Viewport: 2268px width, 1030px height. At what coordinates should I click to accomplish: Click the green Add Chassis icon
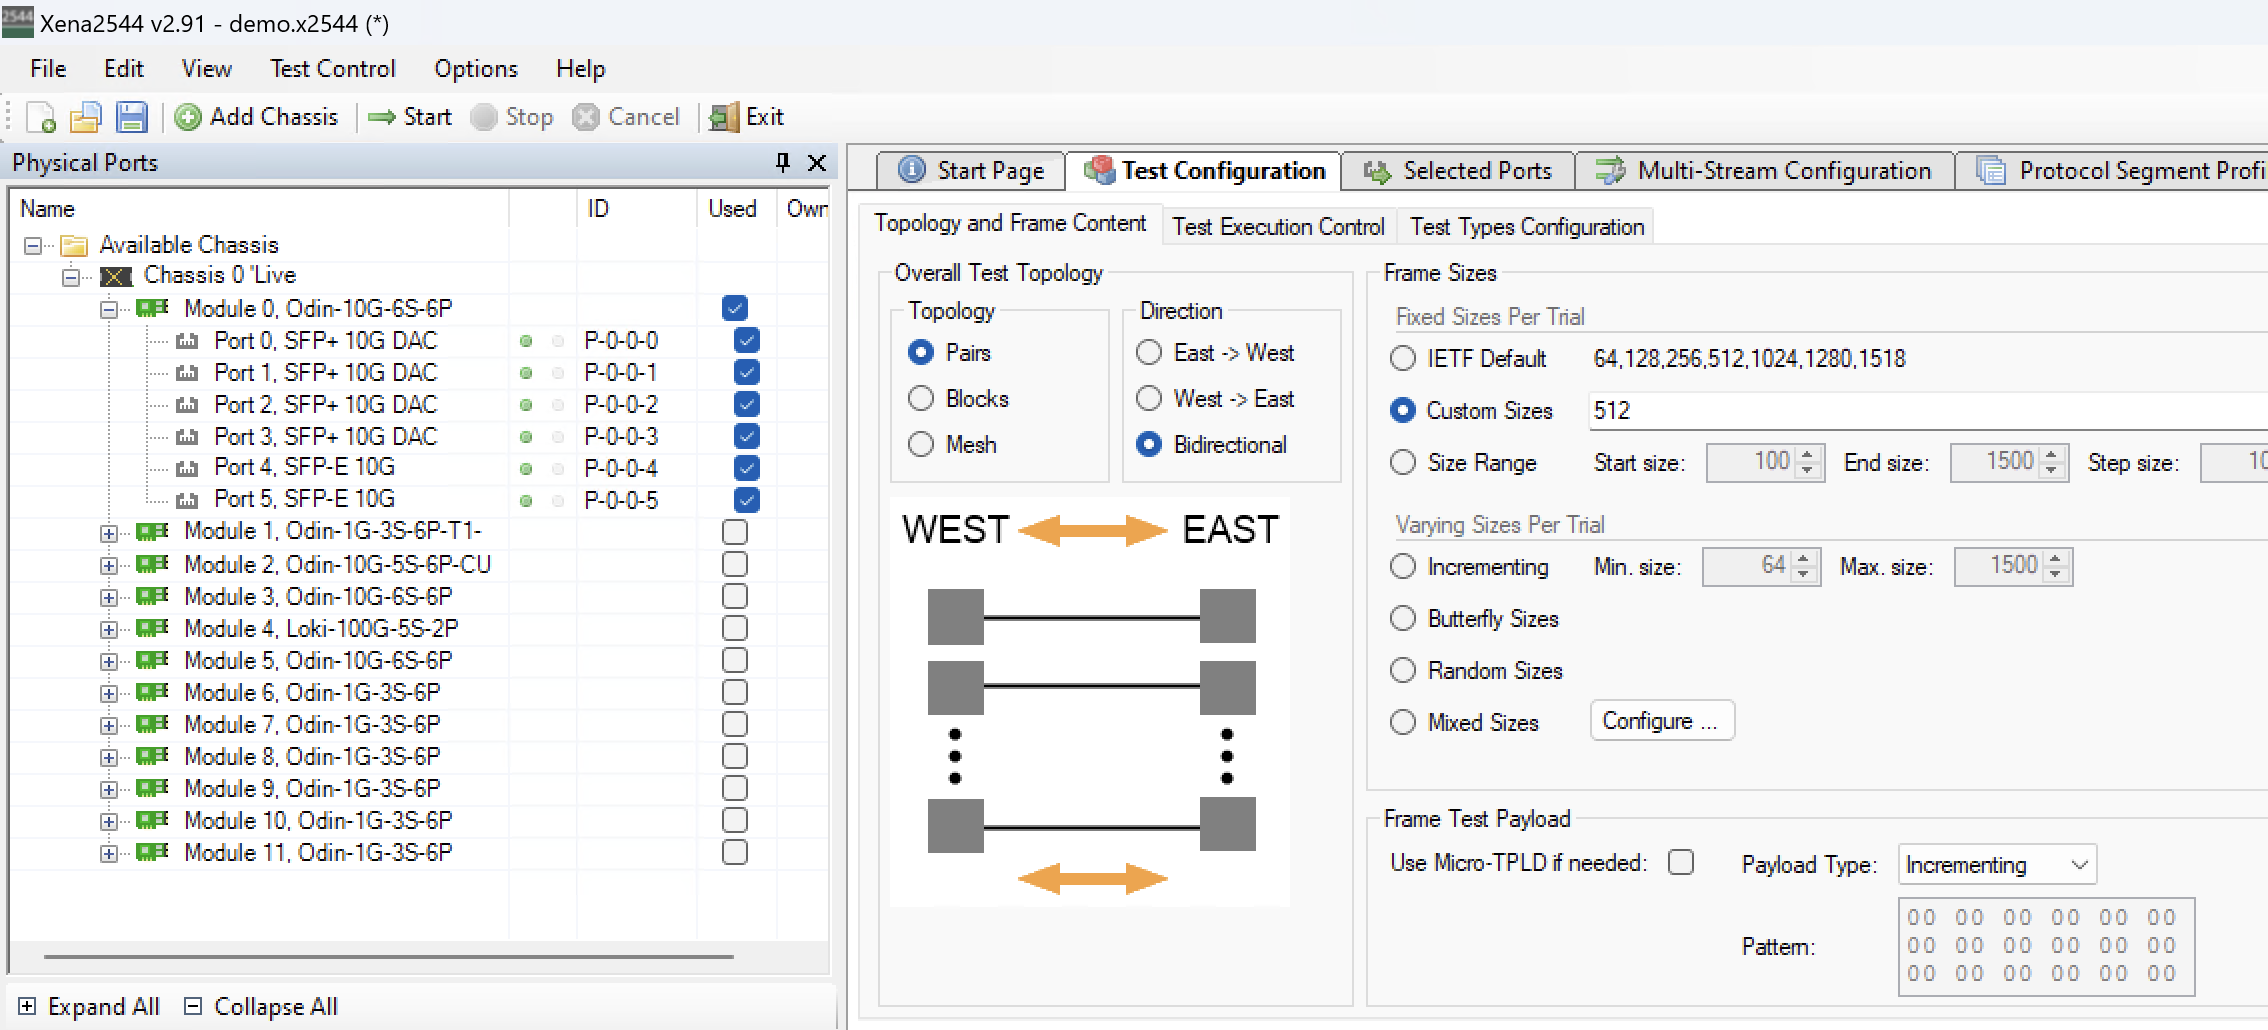[188, 117]
